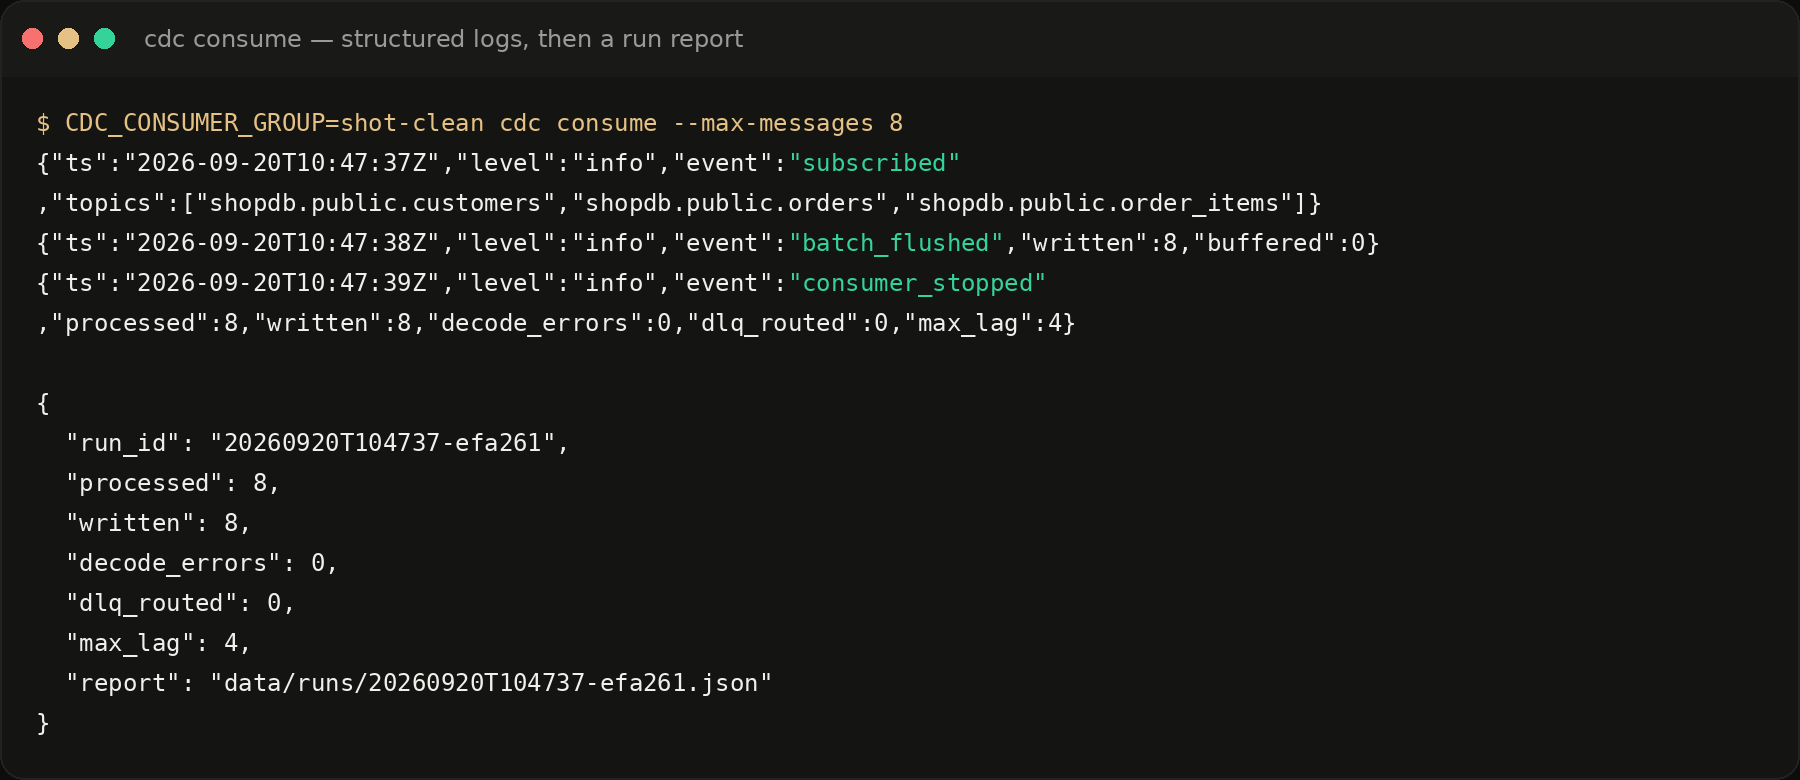Click the report's '"processed": 8,' line
1800x780 pixels.
click(x=173, y=483)
